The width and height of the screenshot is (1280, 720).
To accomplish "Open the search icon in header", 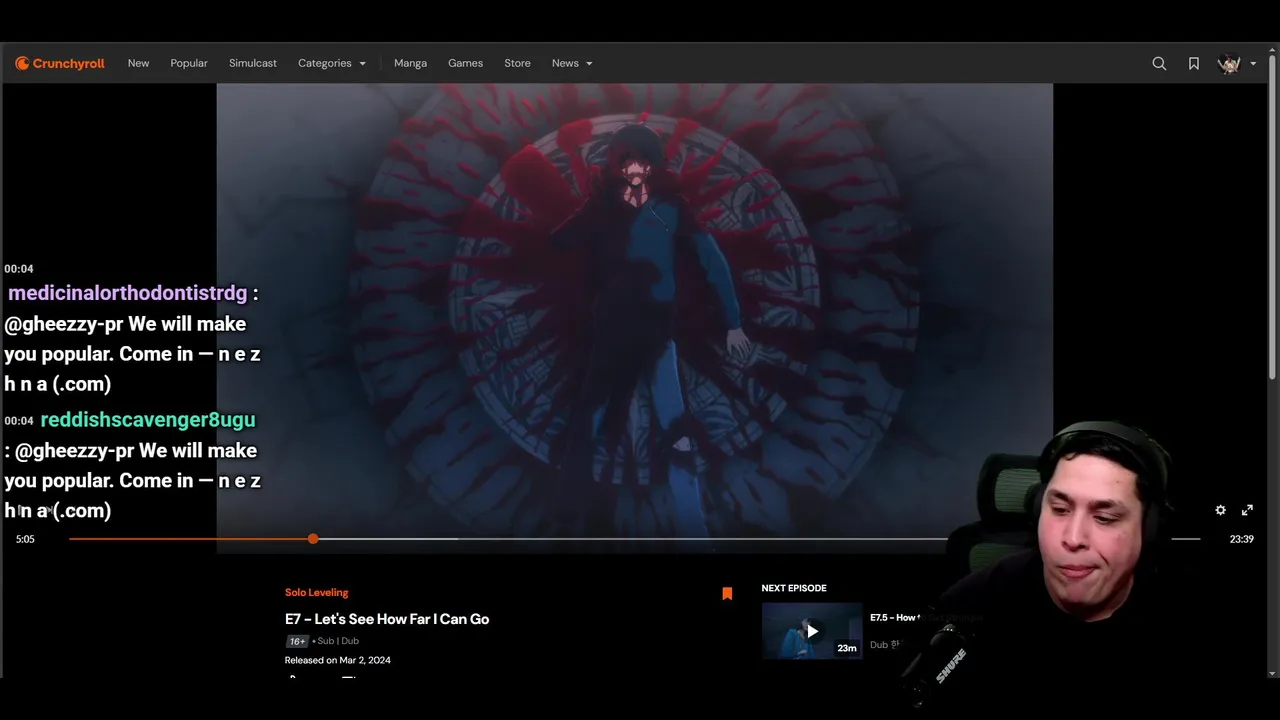I will (x=1159, y=63).
